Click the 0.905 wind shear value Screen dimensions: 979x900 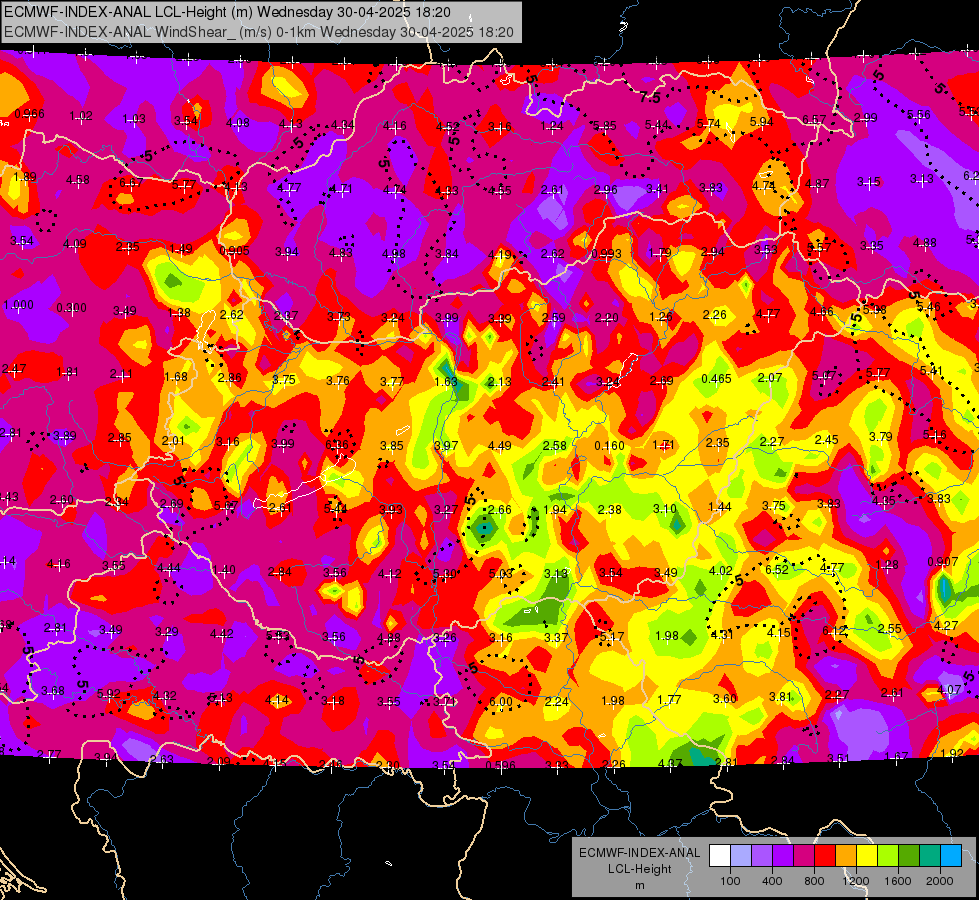click(234, 250)
